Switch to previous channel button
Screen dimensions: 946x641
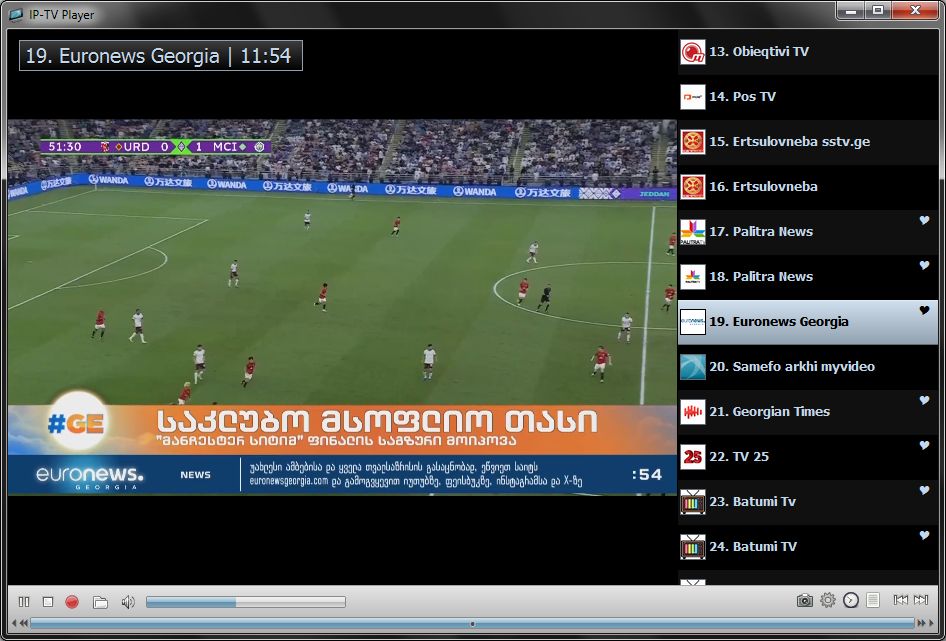(x=900, y=599)
